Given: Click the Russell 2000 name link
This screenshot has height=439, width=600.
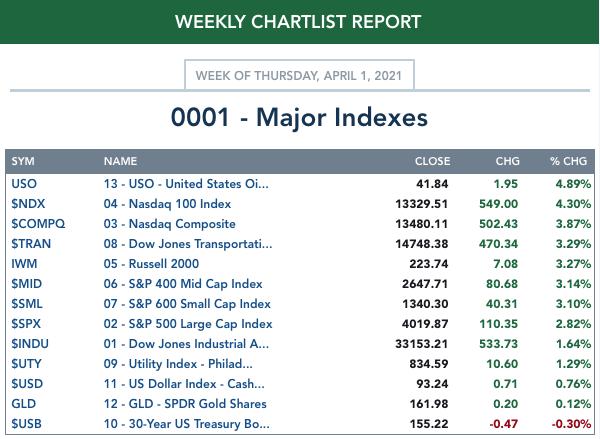Looking at the screenshot, I should [x=151, y=264].
